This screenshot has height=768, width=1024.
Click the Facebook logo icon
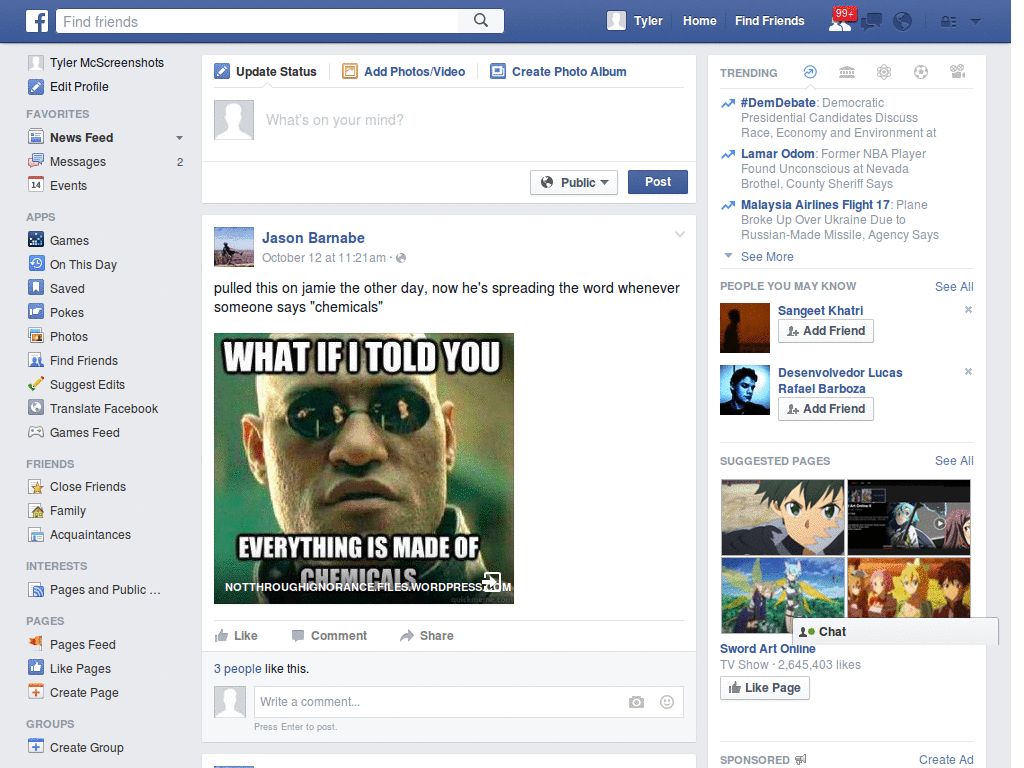tap(37, 21)
